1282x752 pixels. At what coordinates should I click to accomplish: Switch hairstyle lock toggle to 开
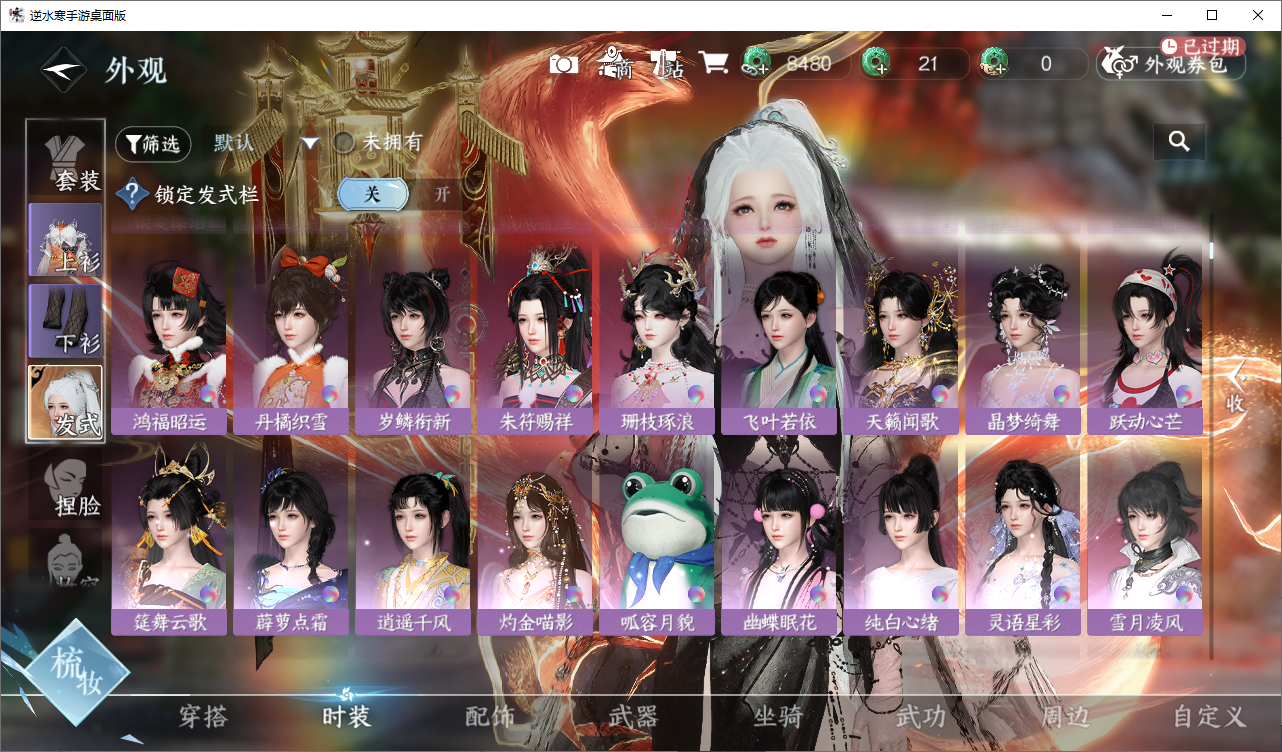click(441, 194)
